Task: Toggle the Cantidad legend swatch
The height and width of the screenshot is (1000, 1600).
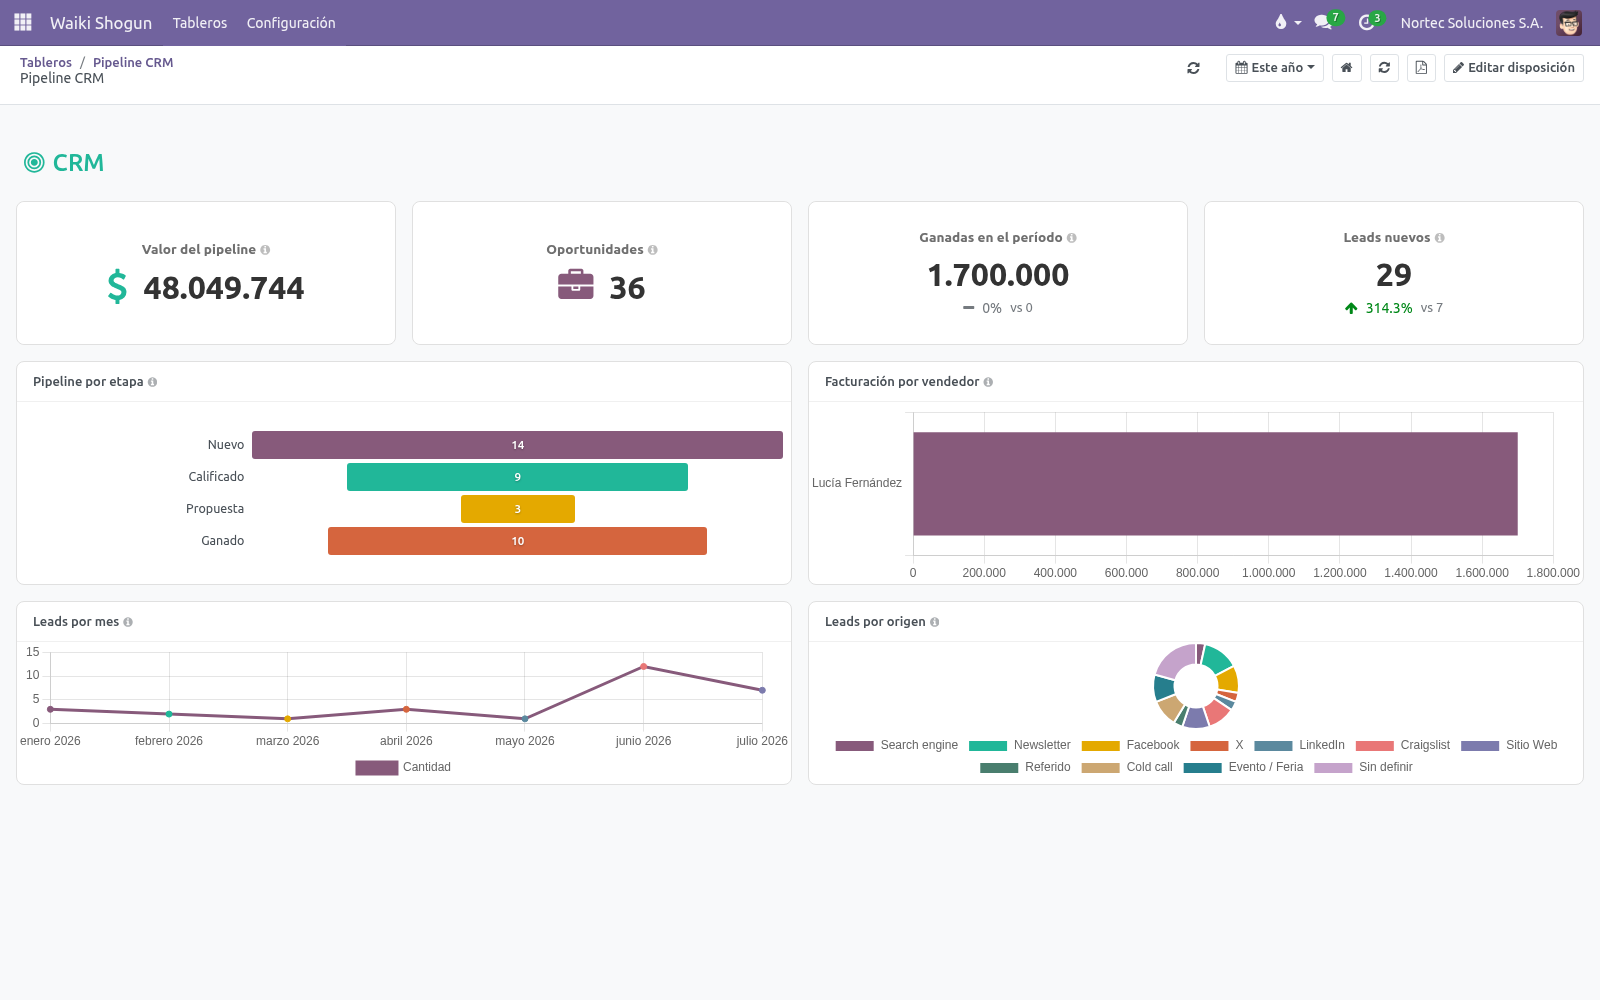Action: [x=377, y=767]
